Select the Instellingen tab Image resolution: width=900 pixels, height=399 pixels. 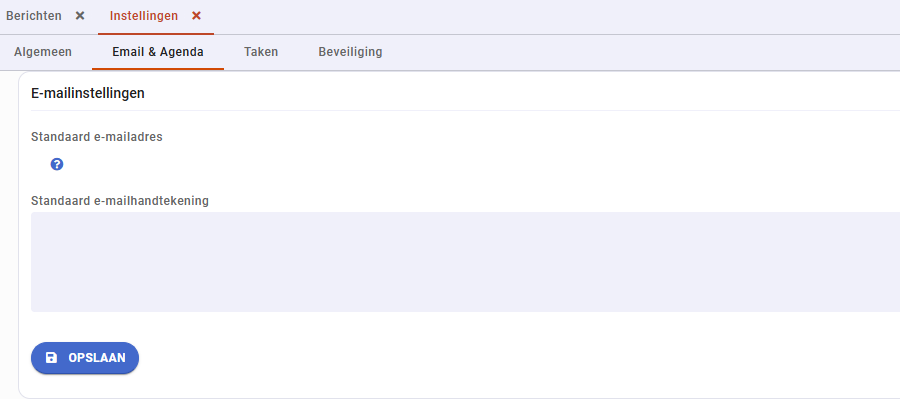click(x=143, y=16)
